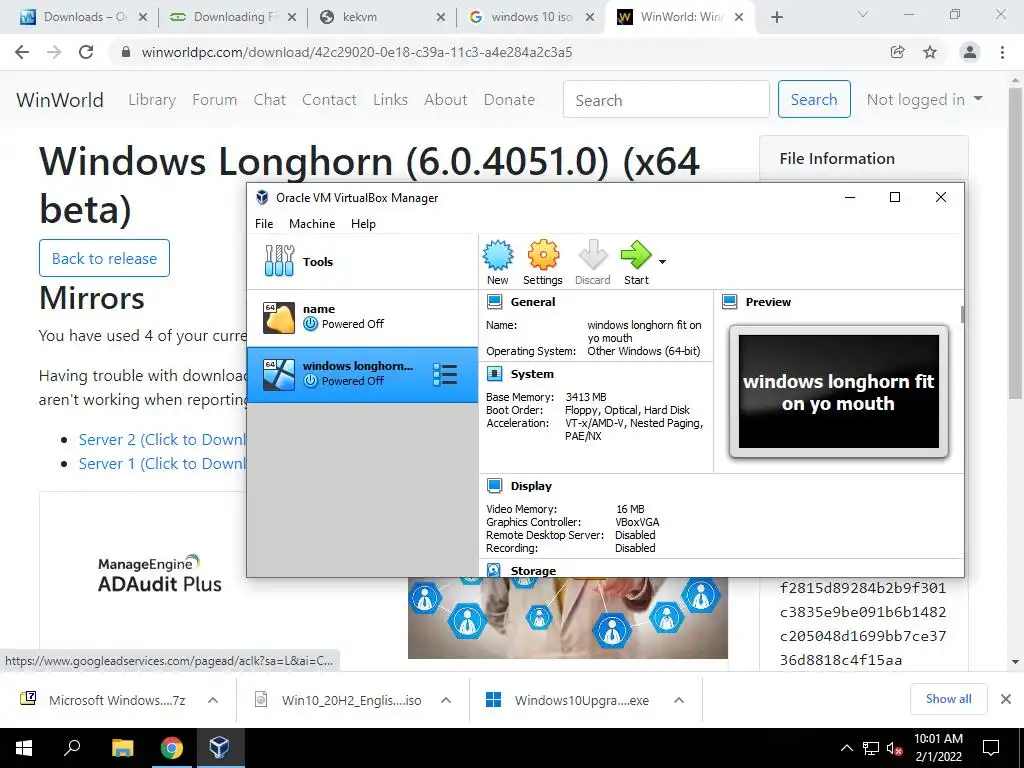This screenshot has height=768, width=1024.
Task: Expand options for Win10_20H2 iso download
Action: coord(446,700)
